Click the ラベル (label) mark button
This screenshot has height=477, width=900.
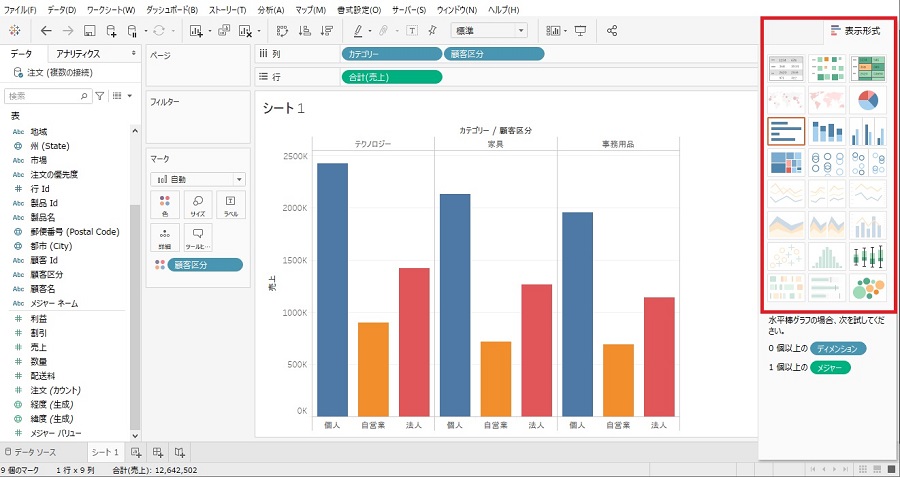tap(230, 205)
